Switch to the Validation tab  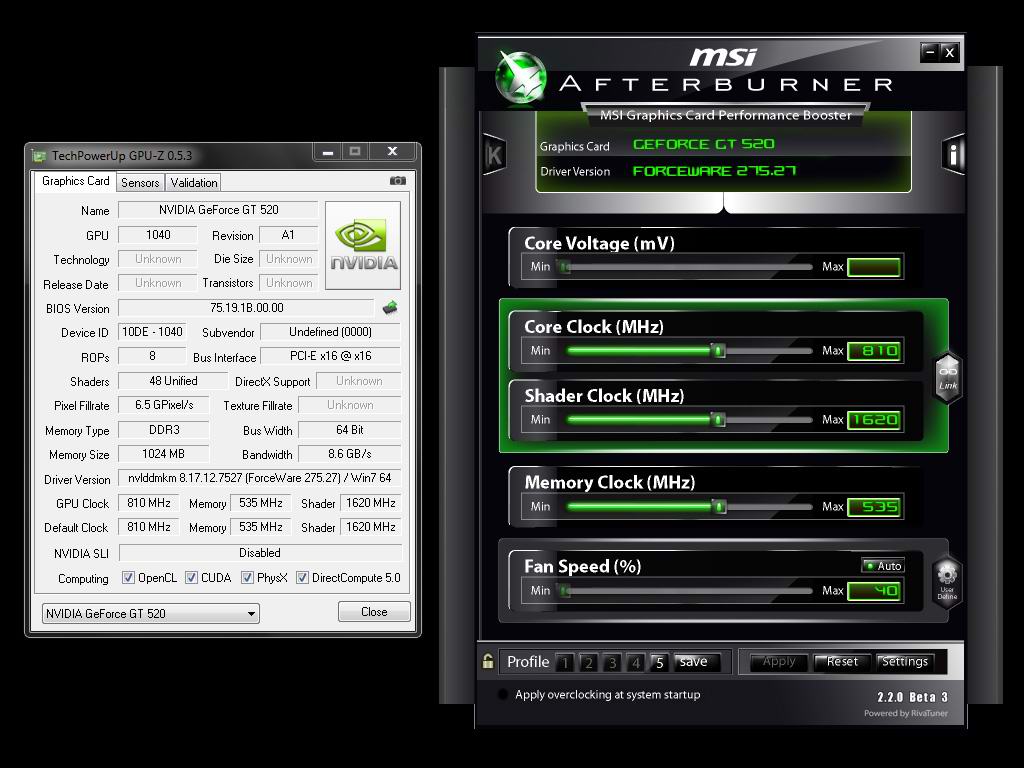tap(193, 182)
